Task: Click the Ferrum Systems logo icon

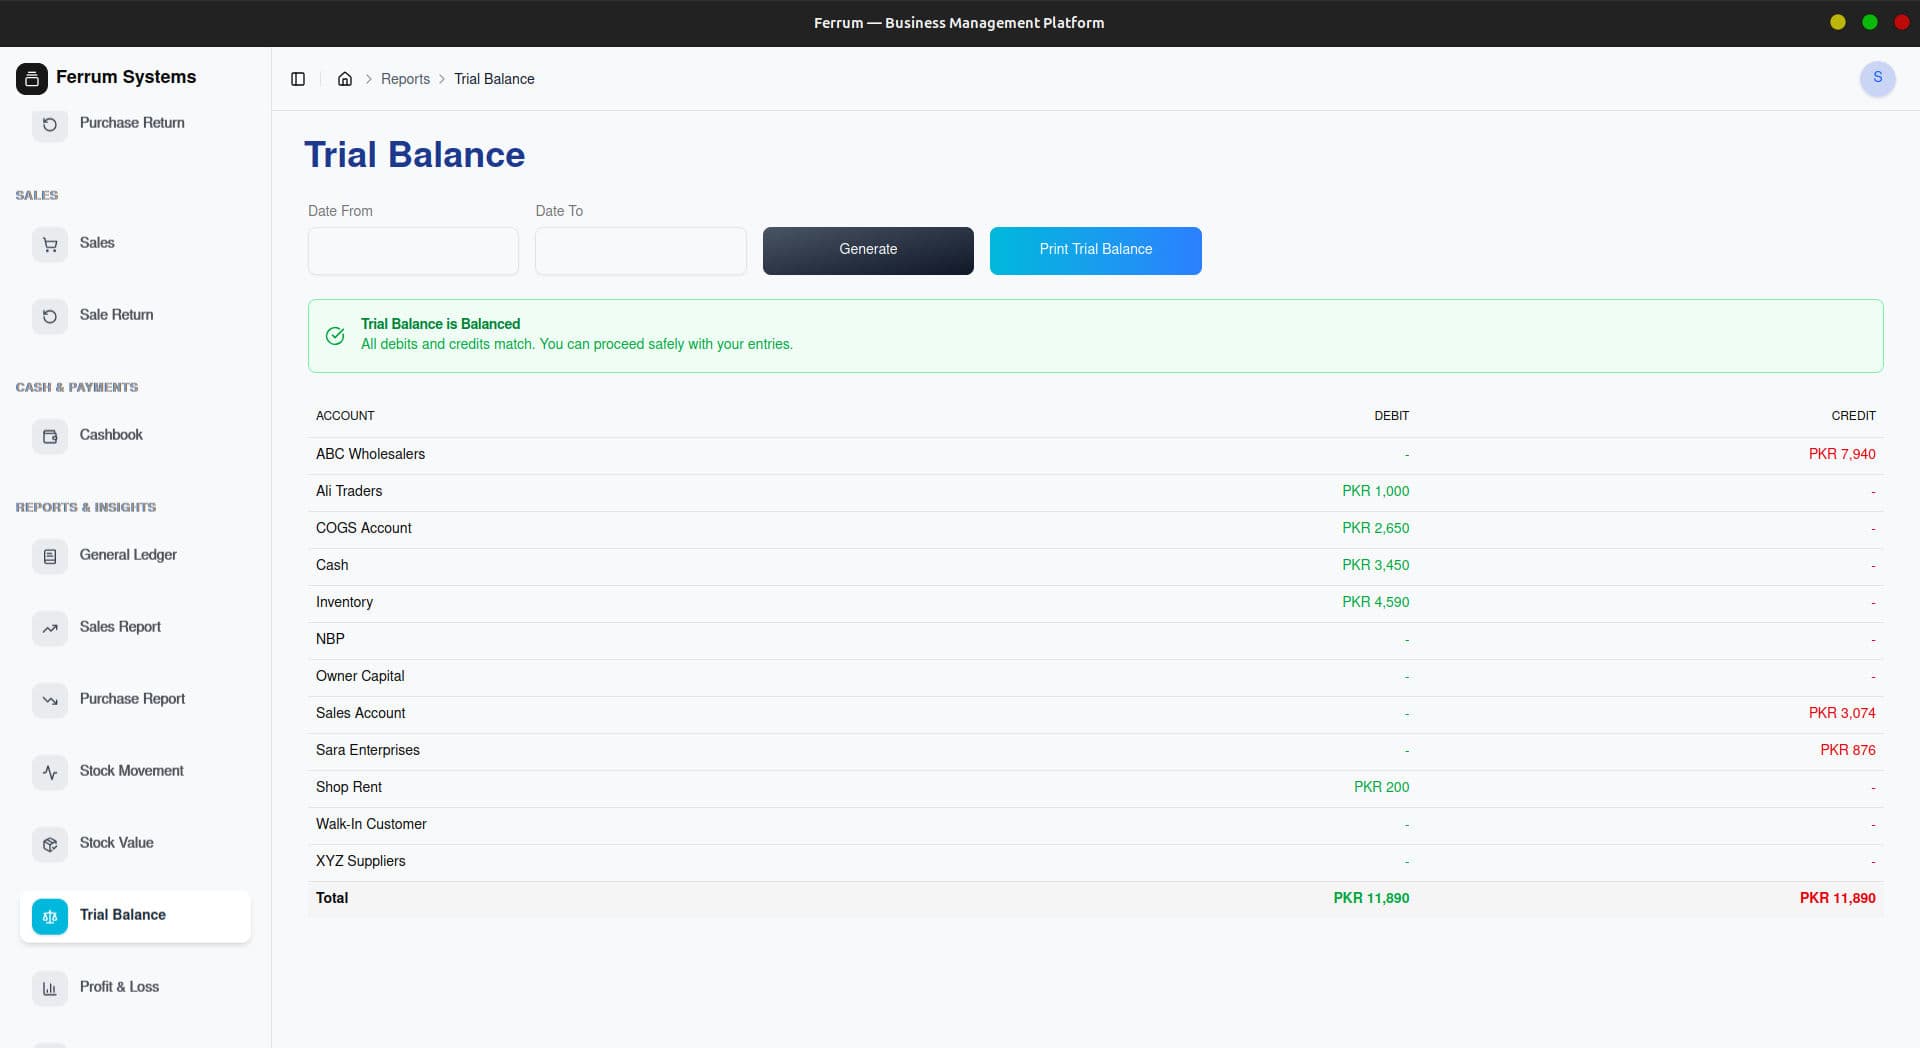Action: (32, 78)
